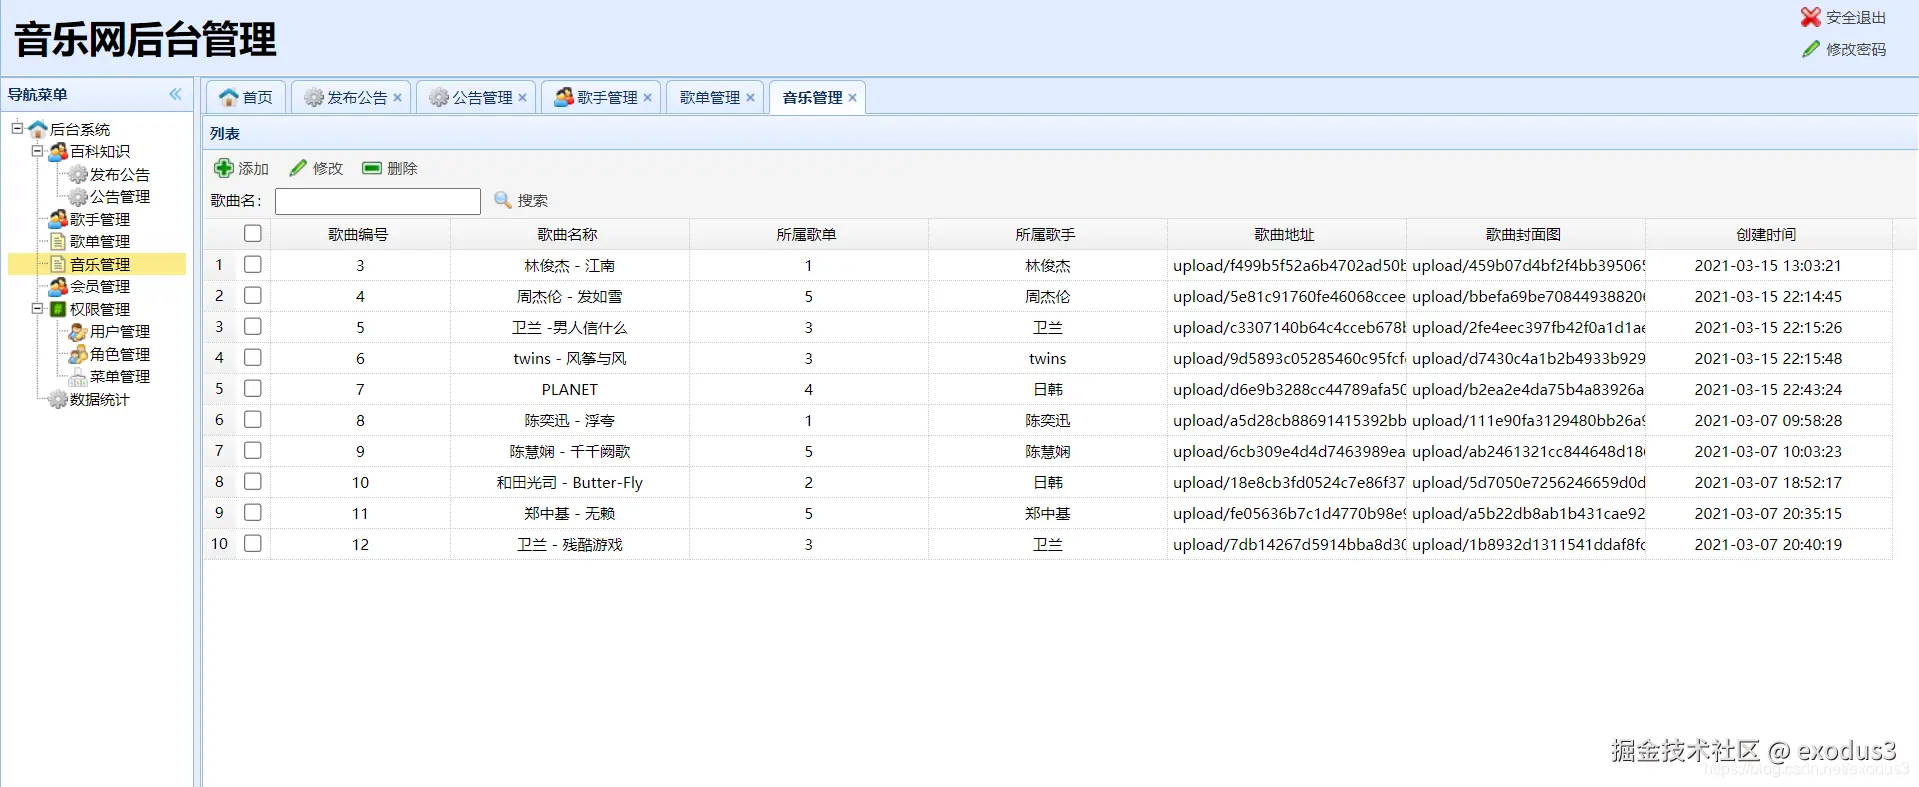1919x787 pixels.
Task: Click the people icon on 歌手管理 tab
Action: pyautogui.click(x=564, y=97)
